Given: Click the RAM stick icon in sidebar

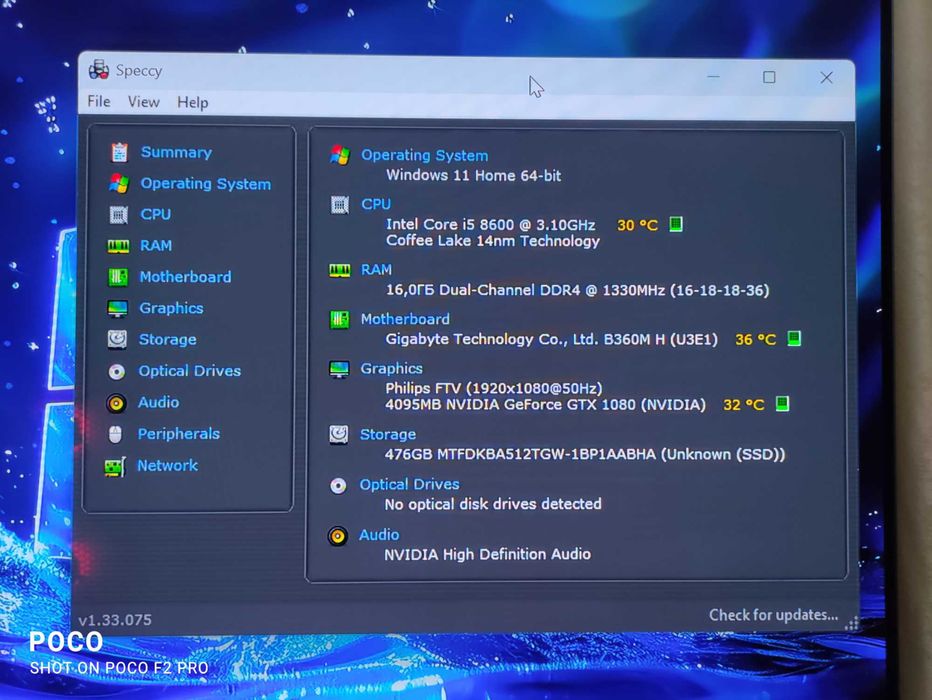Looking at the screenshot, I should coord(118,246).
